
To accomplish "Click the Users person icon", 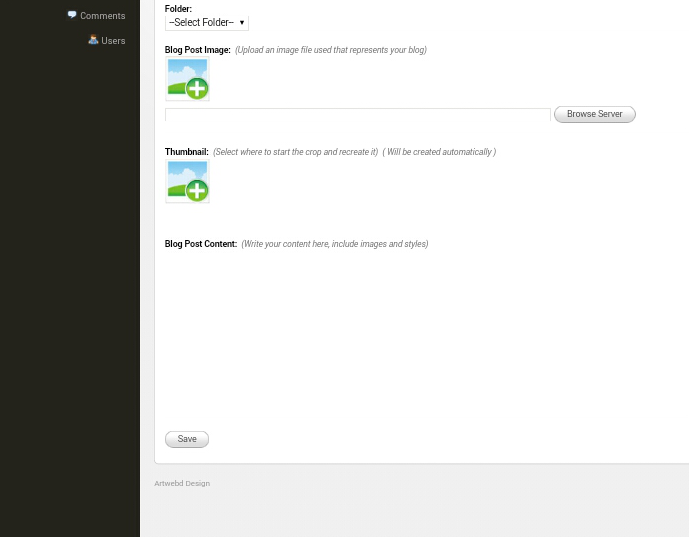I will pos(93,40).
